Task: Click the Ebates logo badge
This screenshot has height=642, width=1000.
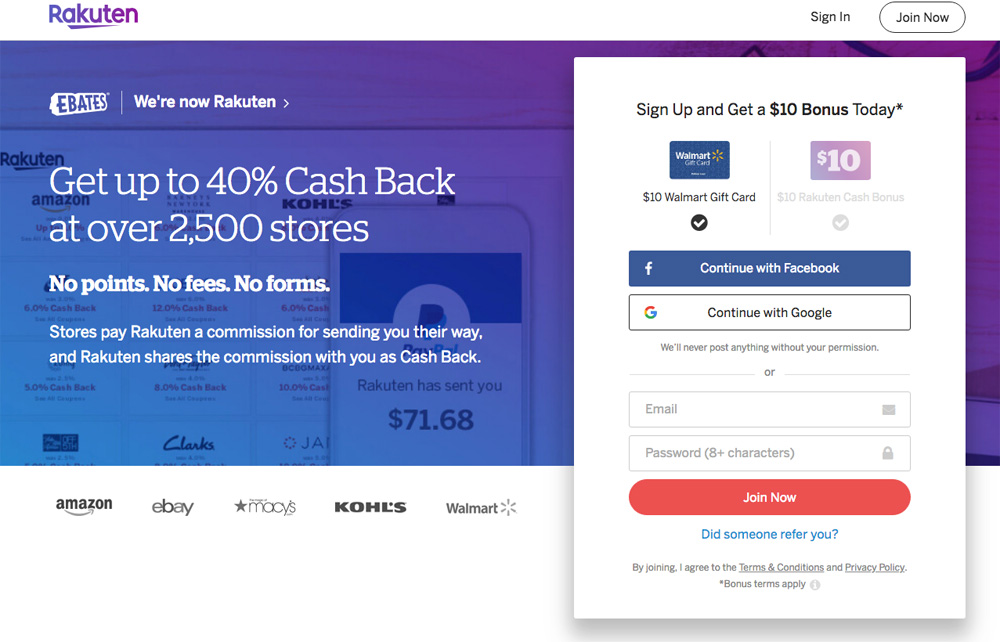Action: click(x=80, y=103)
